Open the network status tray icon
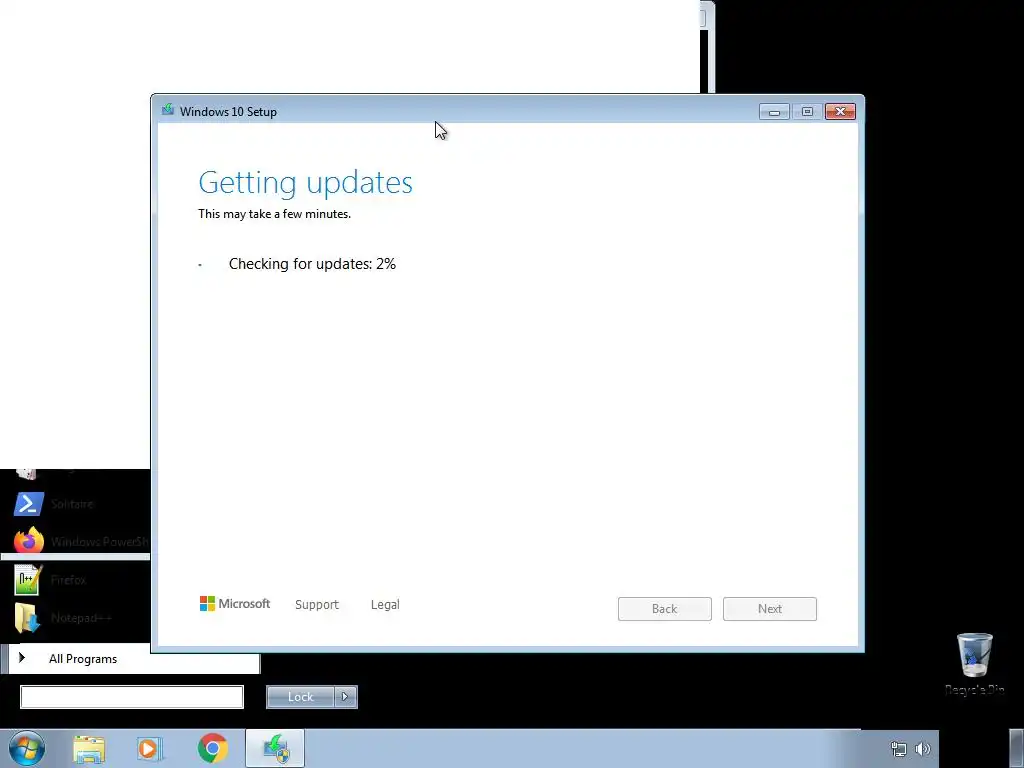Viewport: 1024px width, 768px height. (899, 749)
